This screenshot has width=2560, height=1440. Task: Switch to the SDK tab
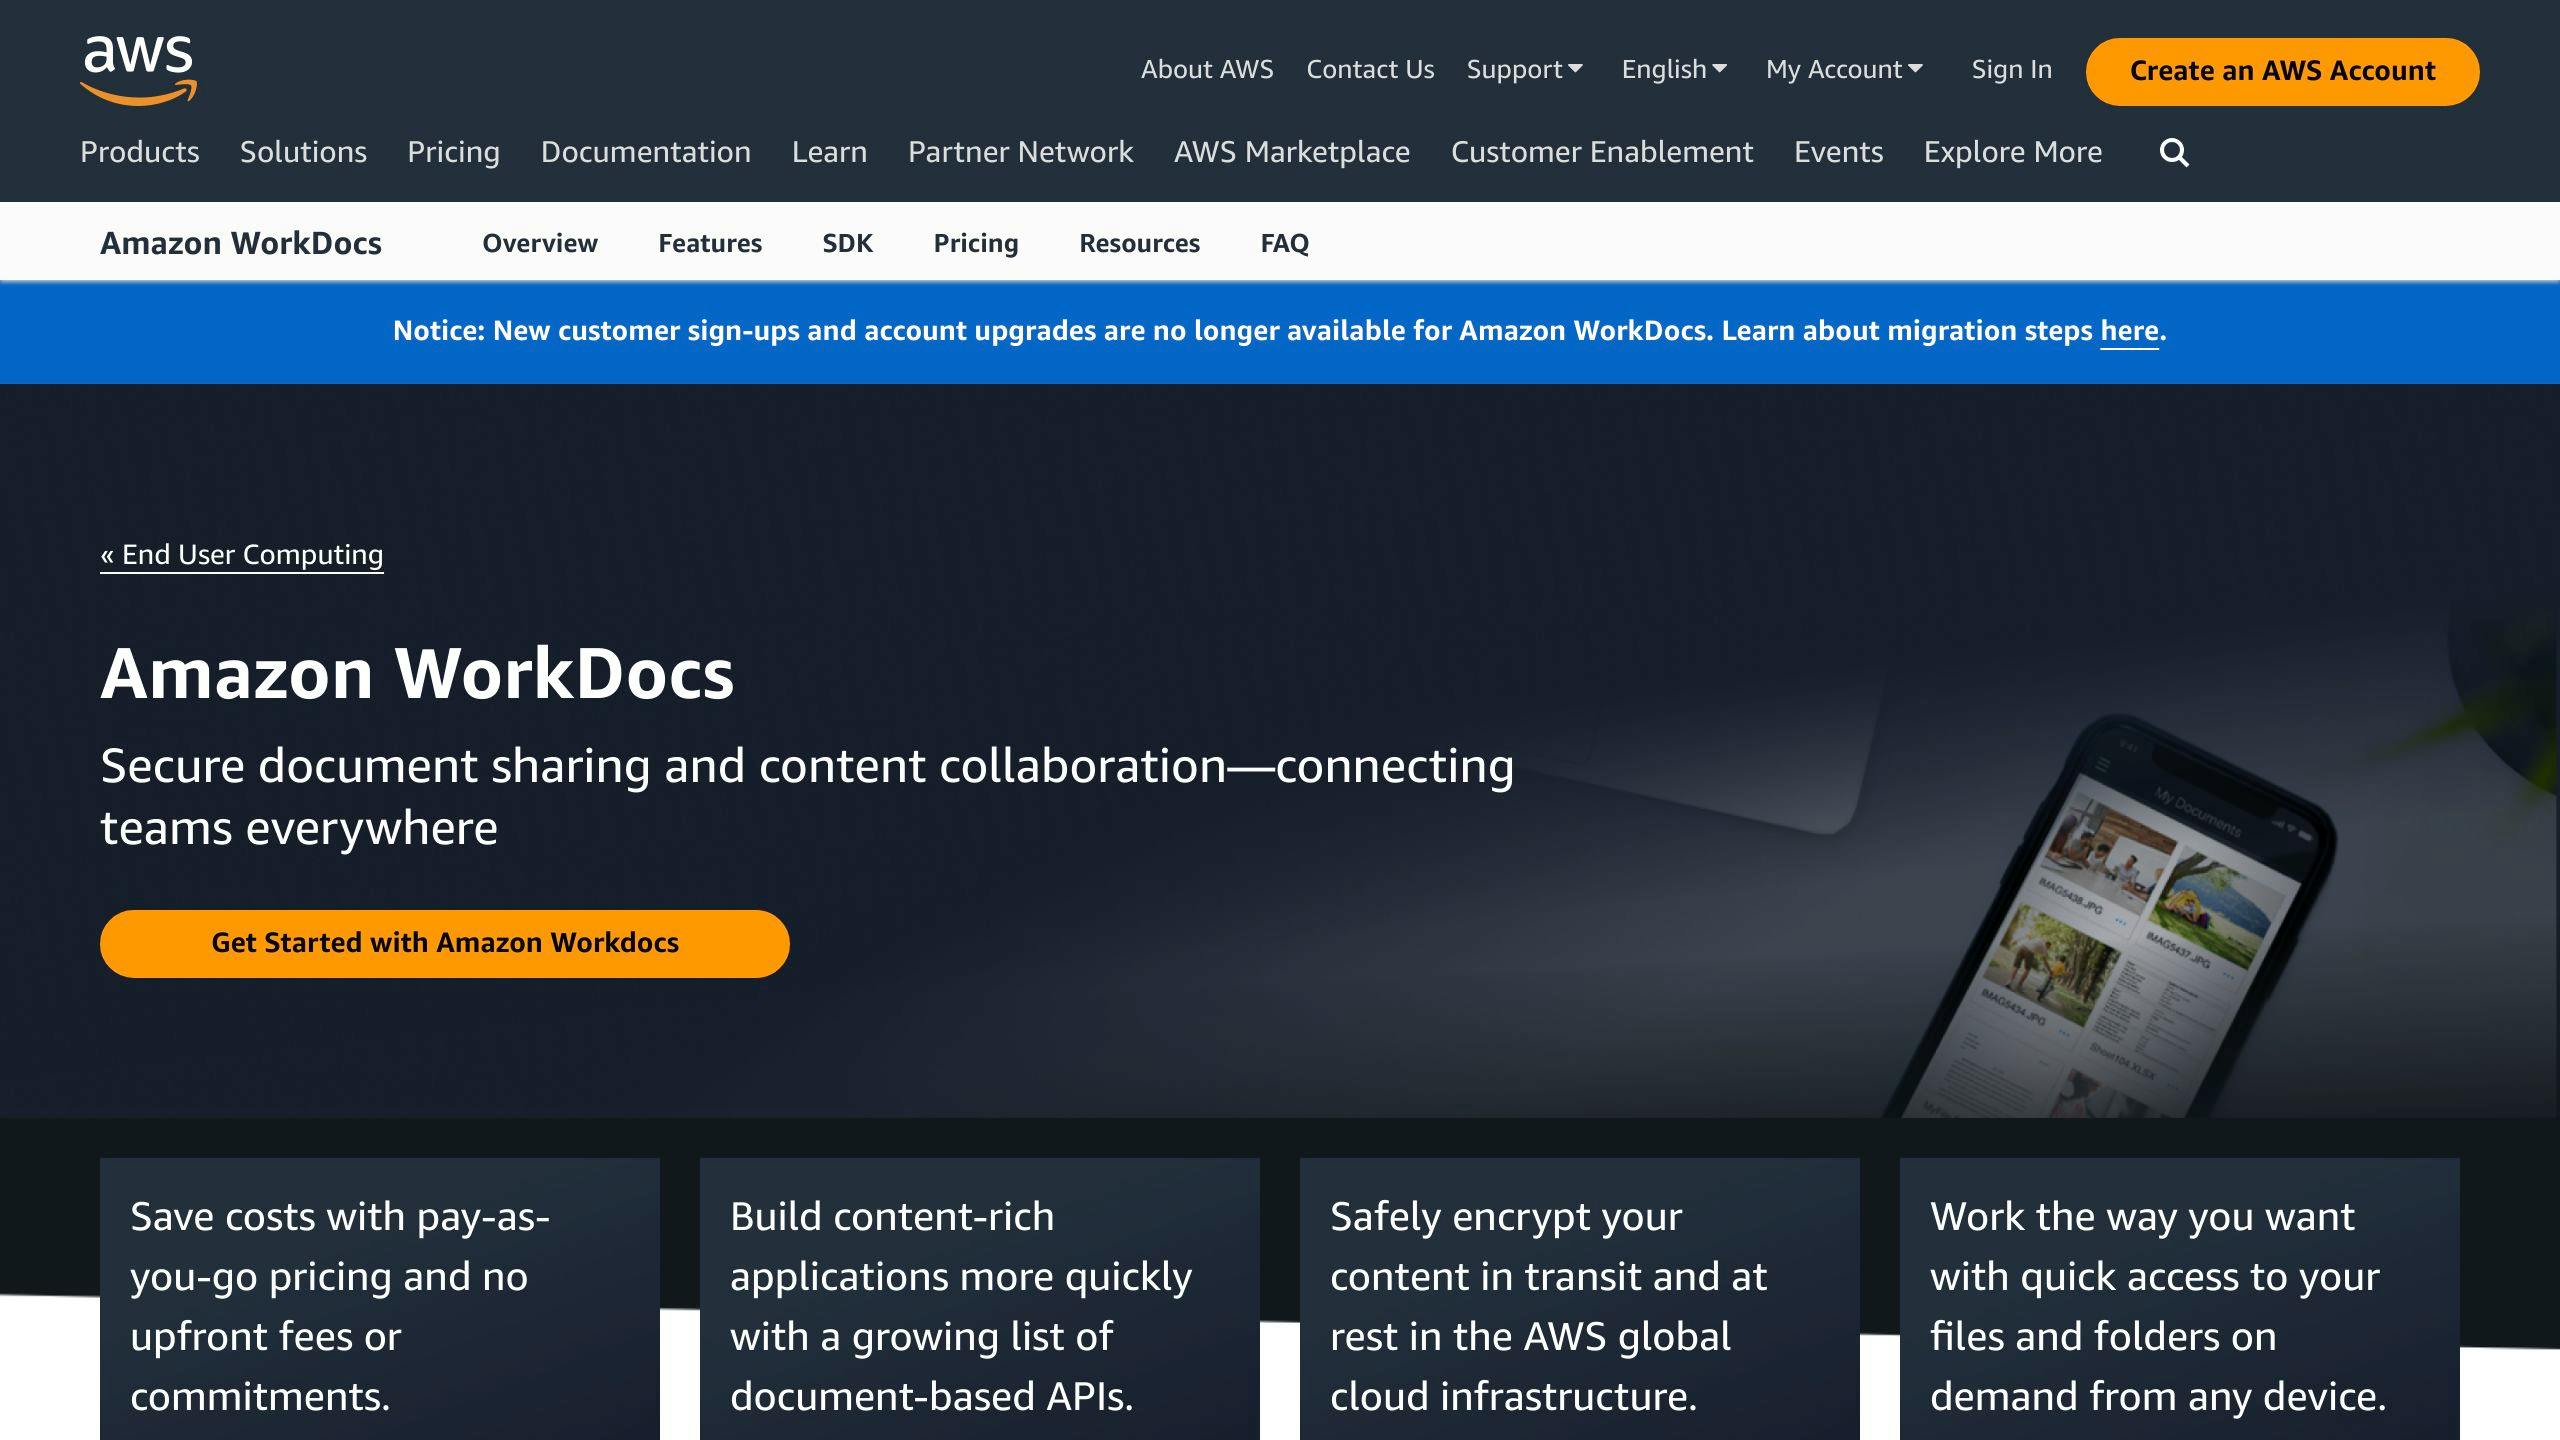tap(847, 243)
